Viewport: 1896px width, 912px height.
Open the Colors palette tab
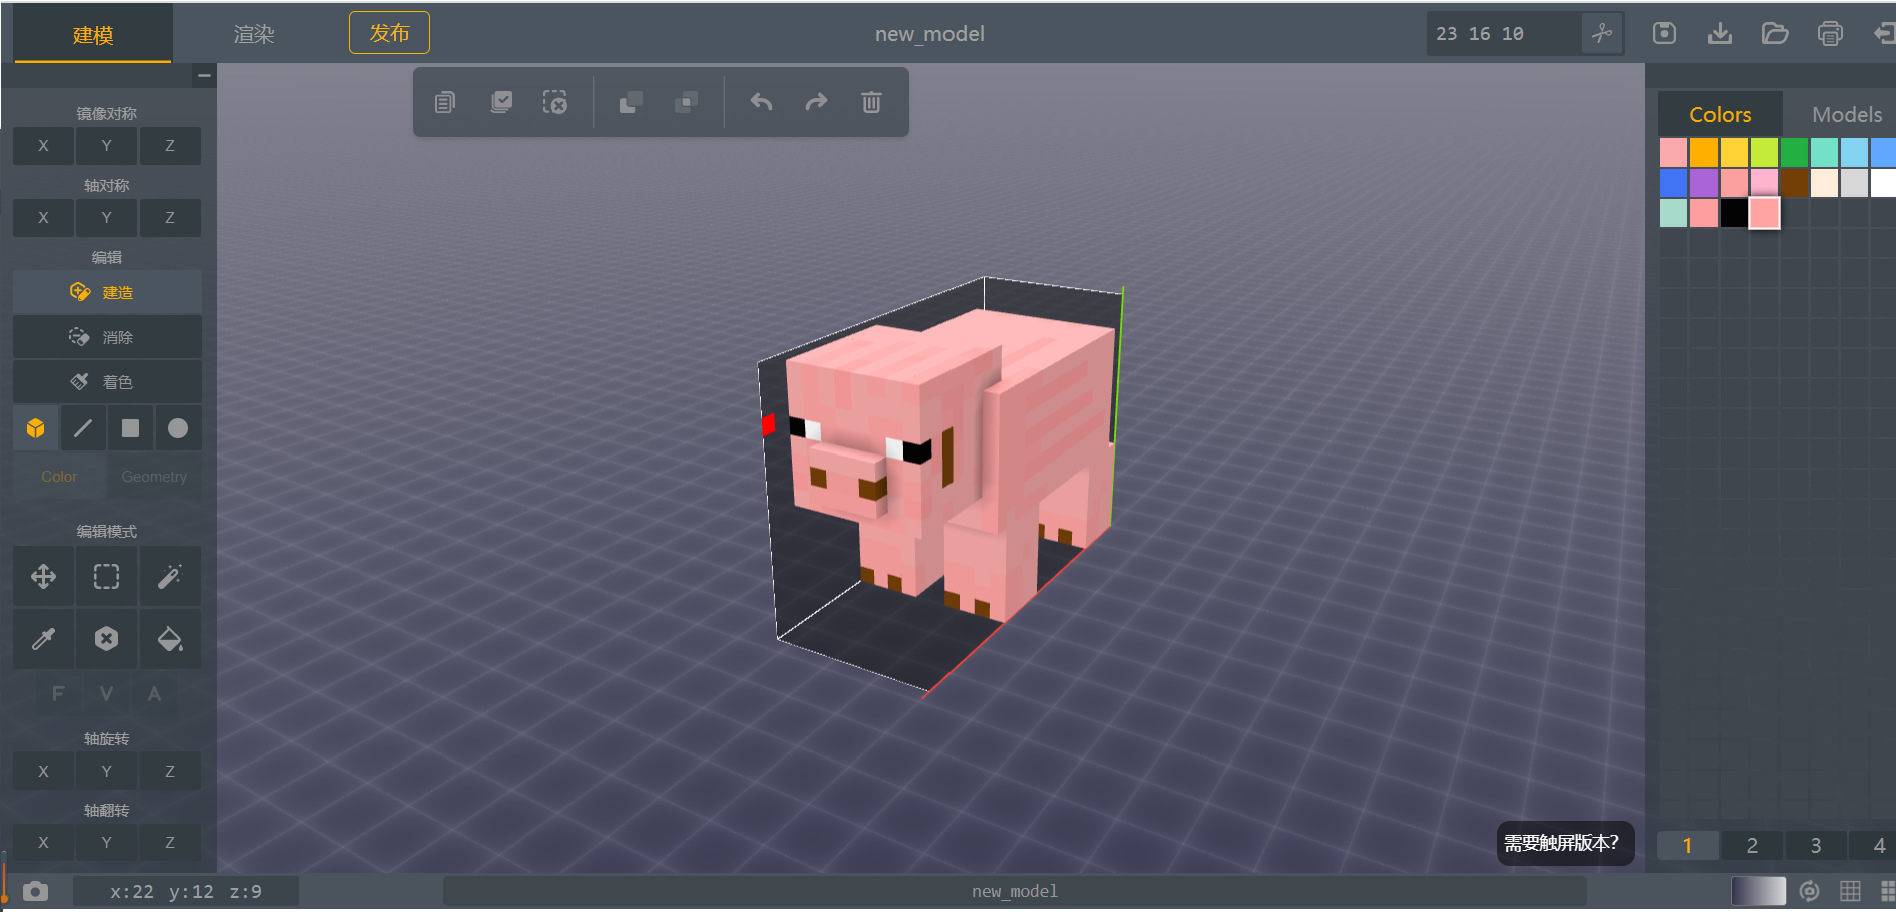[x=1720, y=114]
